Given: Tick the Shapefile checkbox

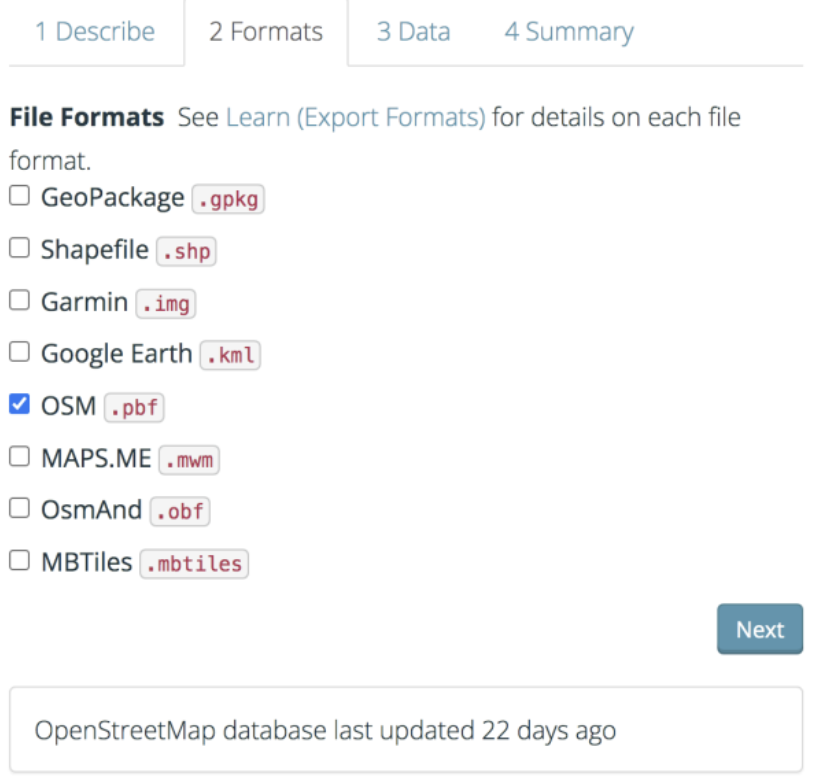Looking at the screenshot, I should [x=20, y=248].
